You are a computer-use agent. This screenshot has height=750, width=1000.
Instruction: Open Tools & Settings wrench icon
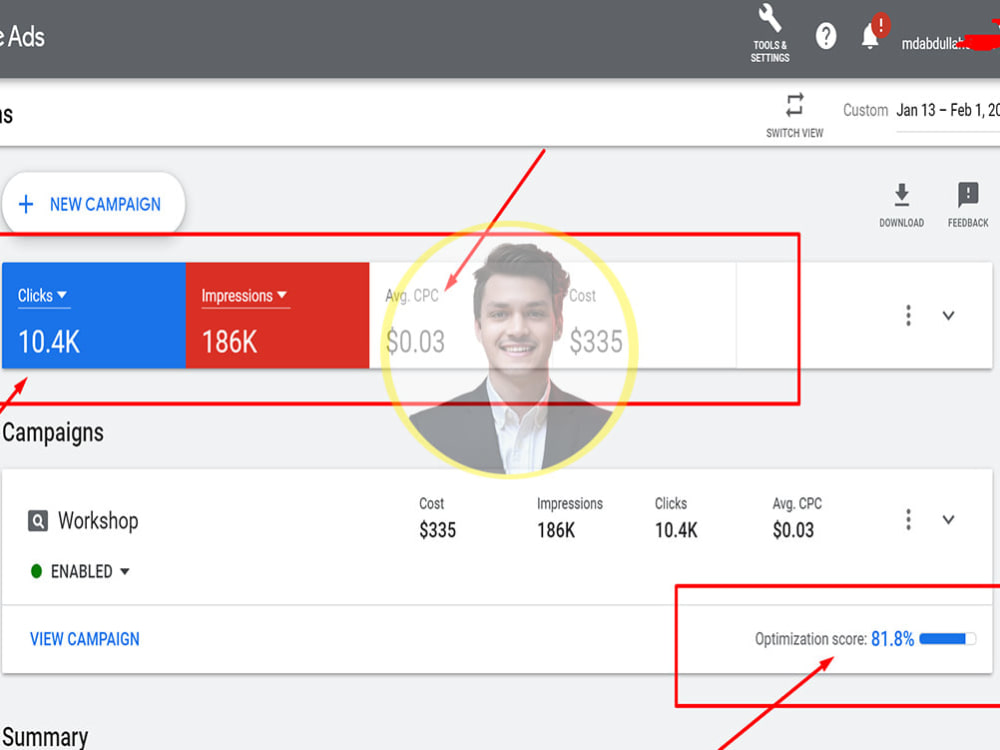(x=770, y=18)
